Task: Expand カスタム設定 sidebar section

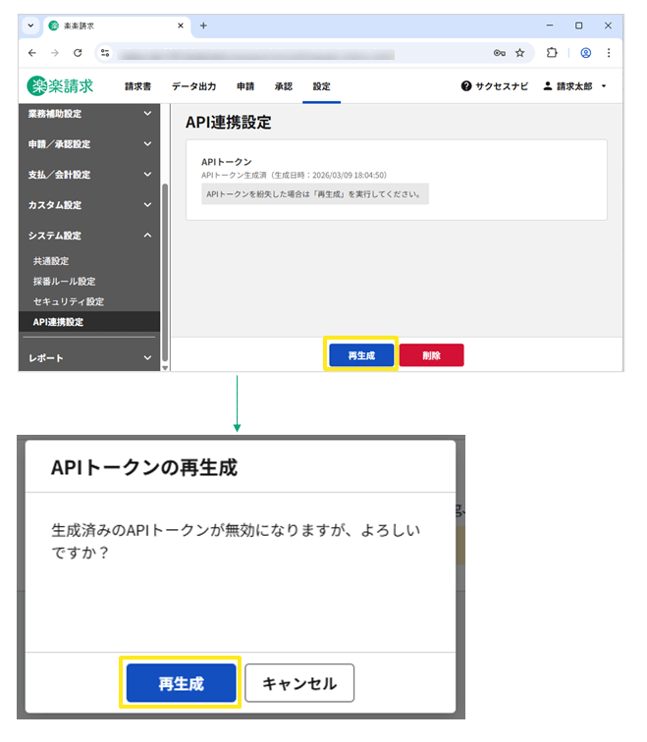Action: pos(89,205)
